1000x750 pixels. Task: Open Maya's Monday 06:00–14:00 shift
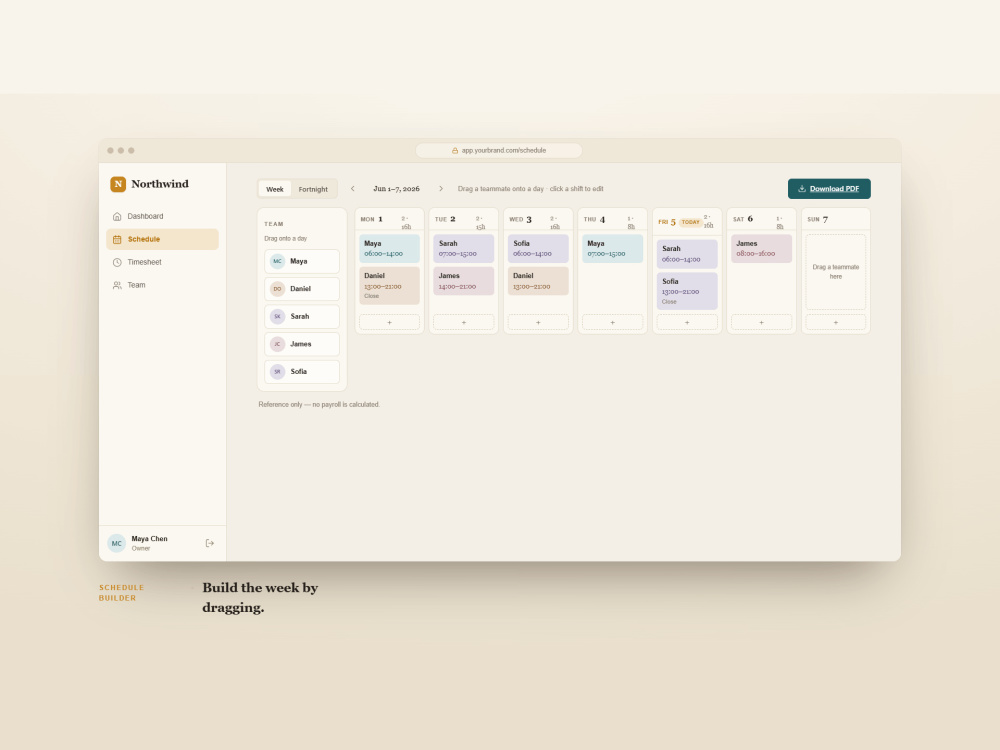[x=389, y=249]
